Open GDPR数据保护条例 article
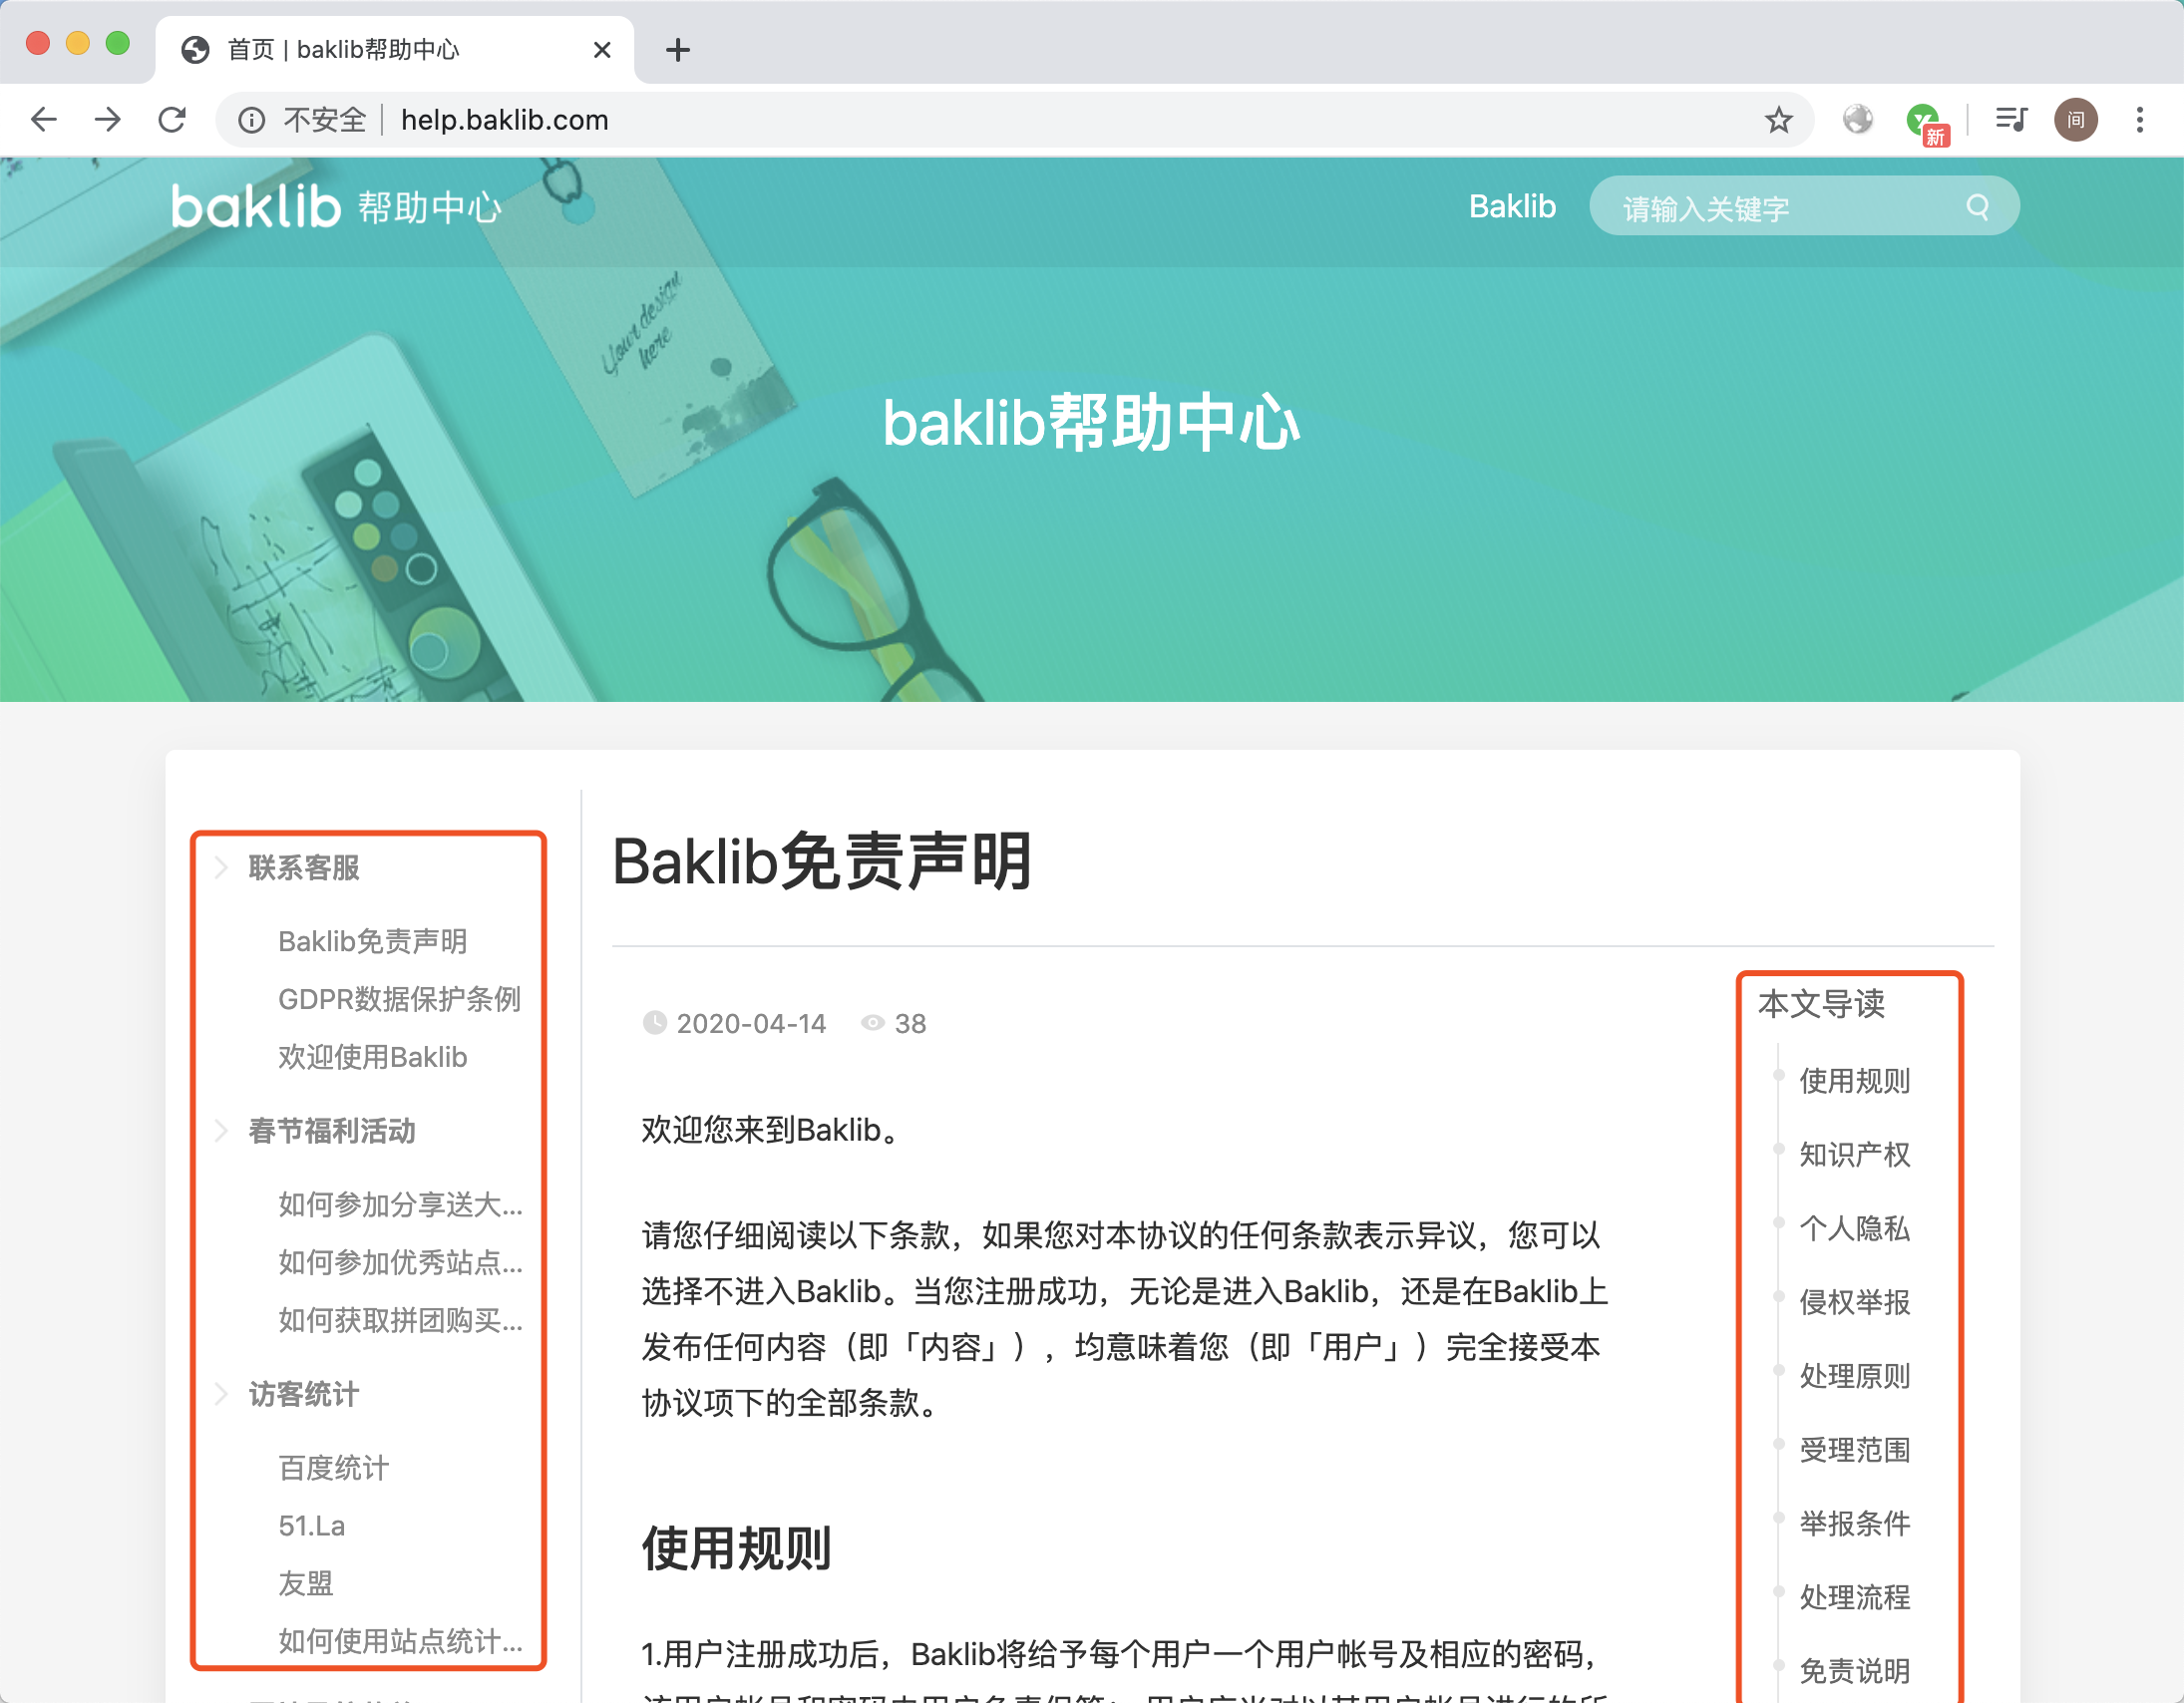 click(399, 999)
